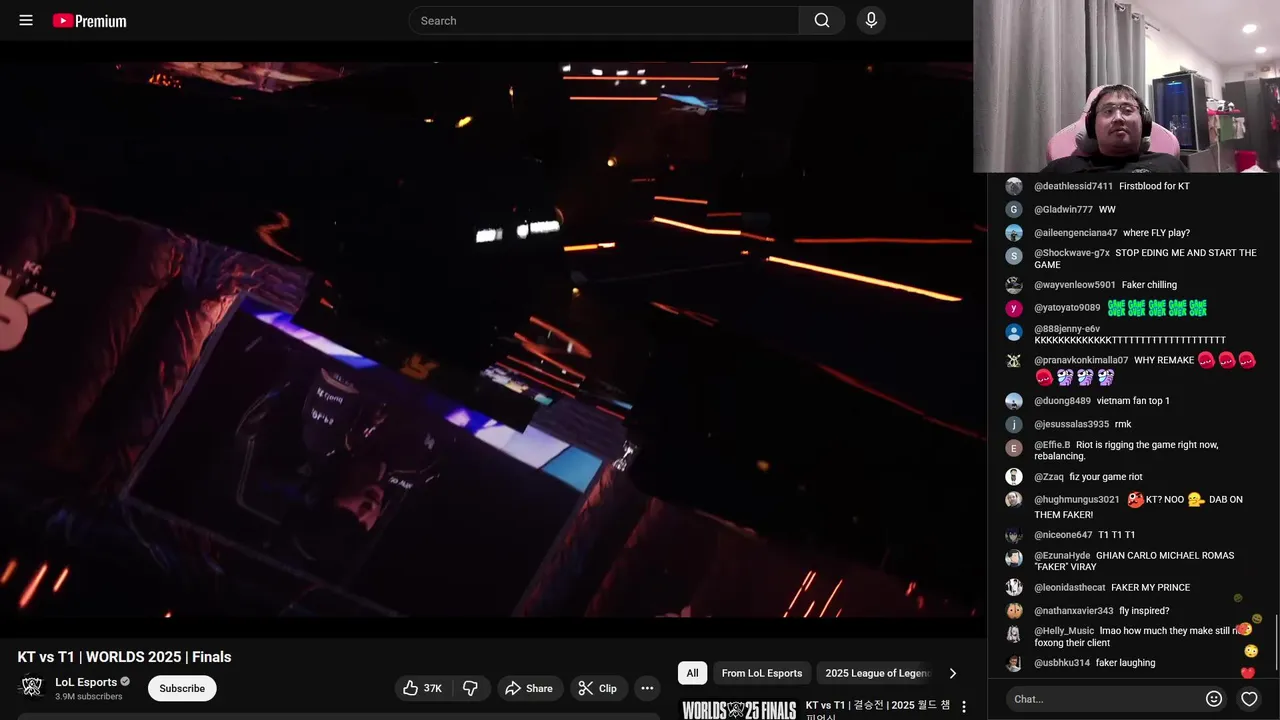Click username @wayvenleow5901 in chat
The height and width of the screenshot is (720, 1280).
tap(1075, 285)
